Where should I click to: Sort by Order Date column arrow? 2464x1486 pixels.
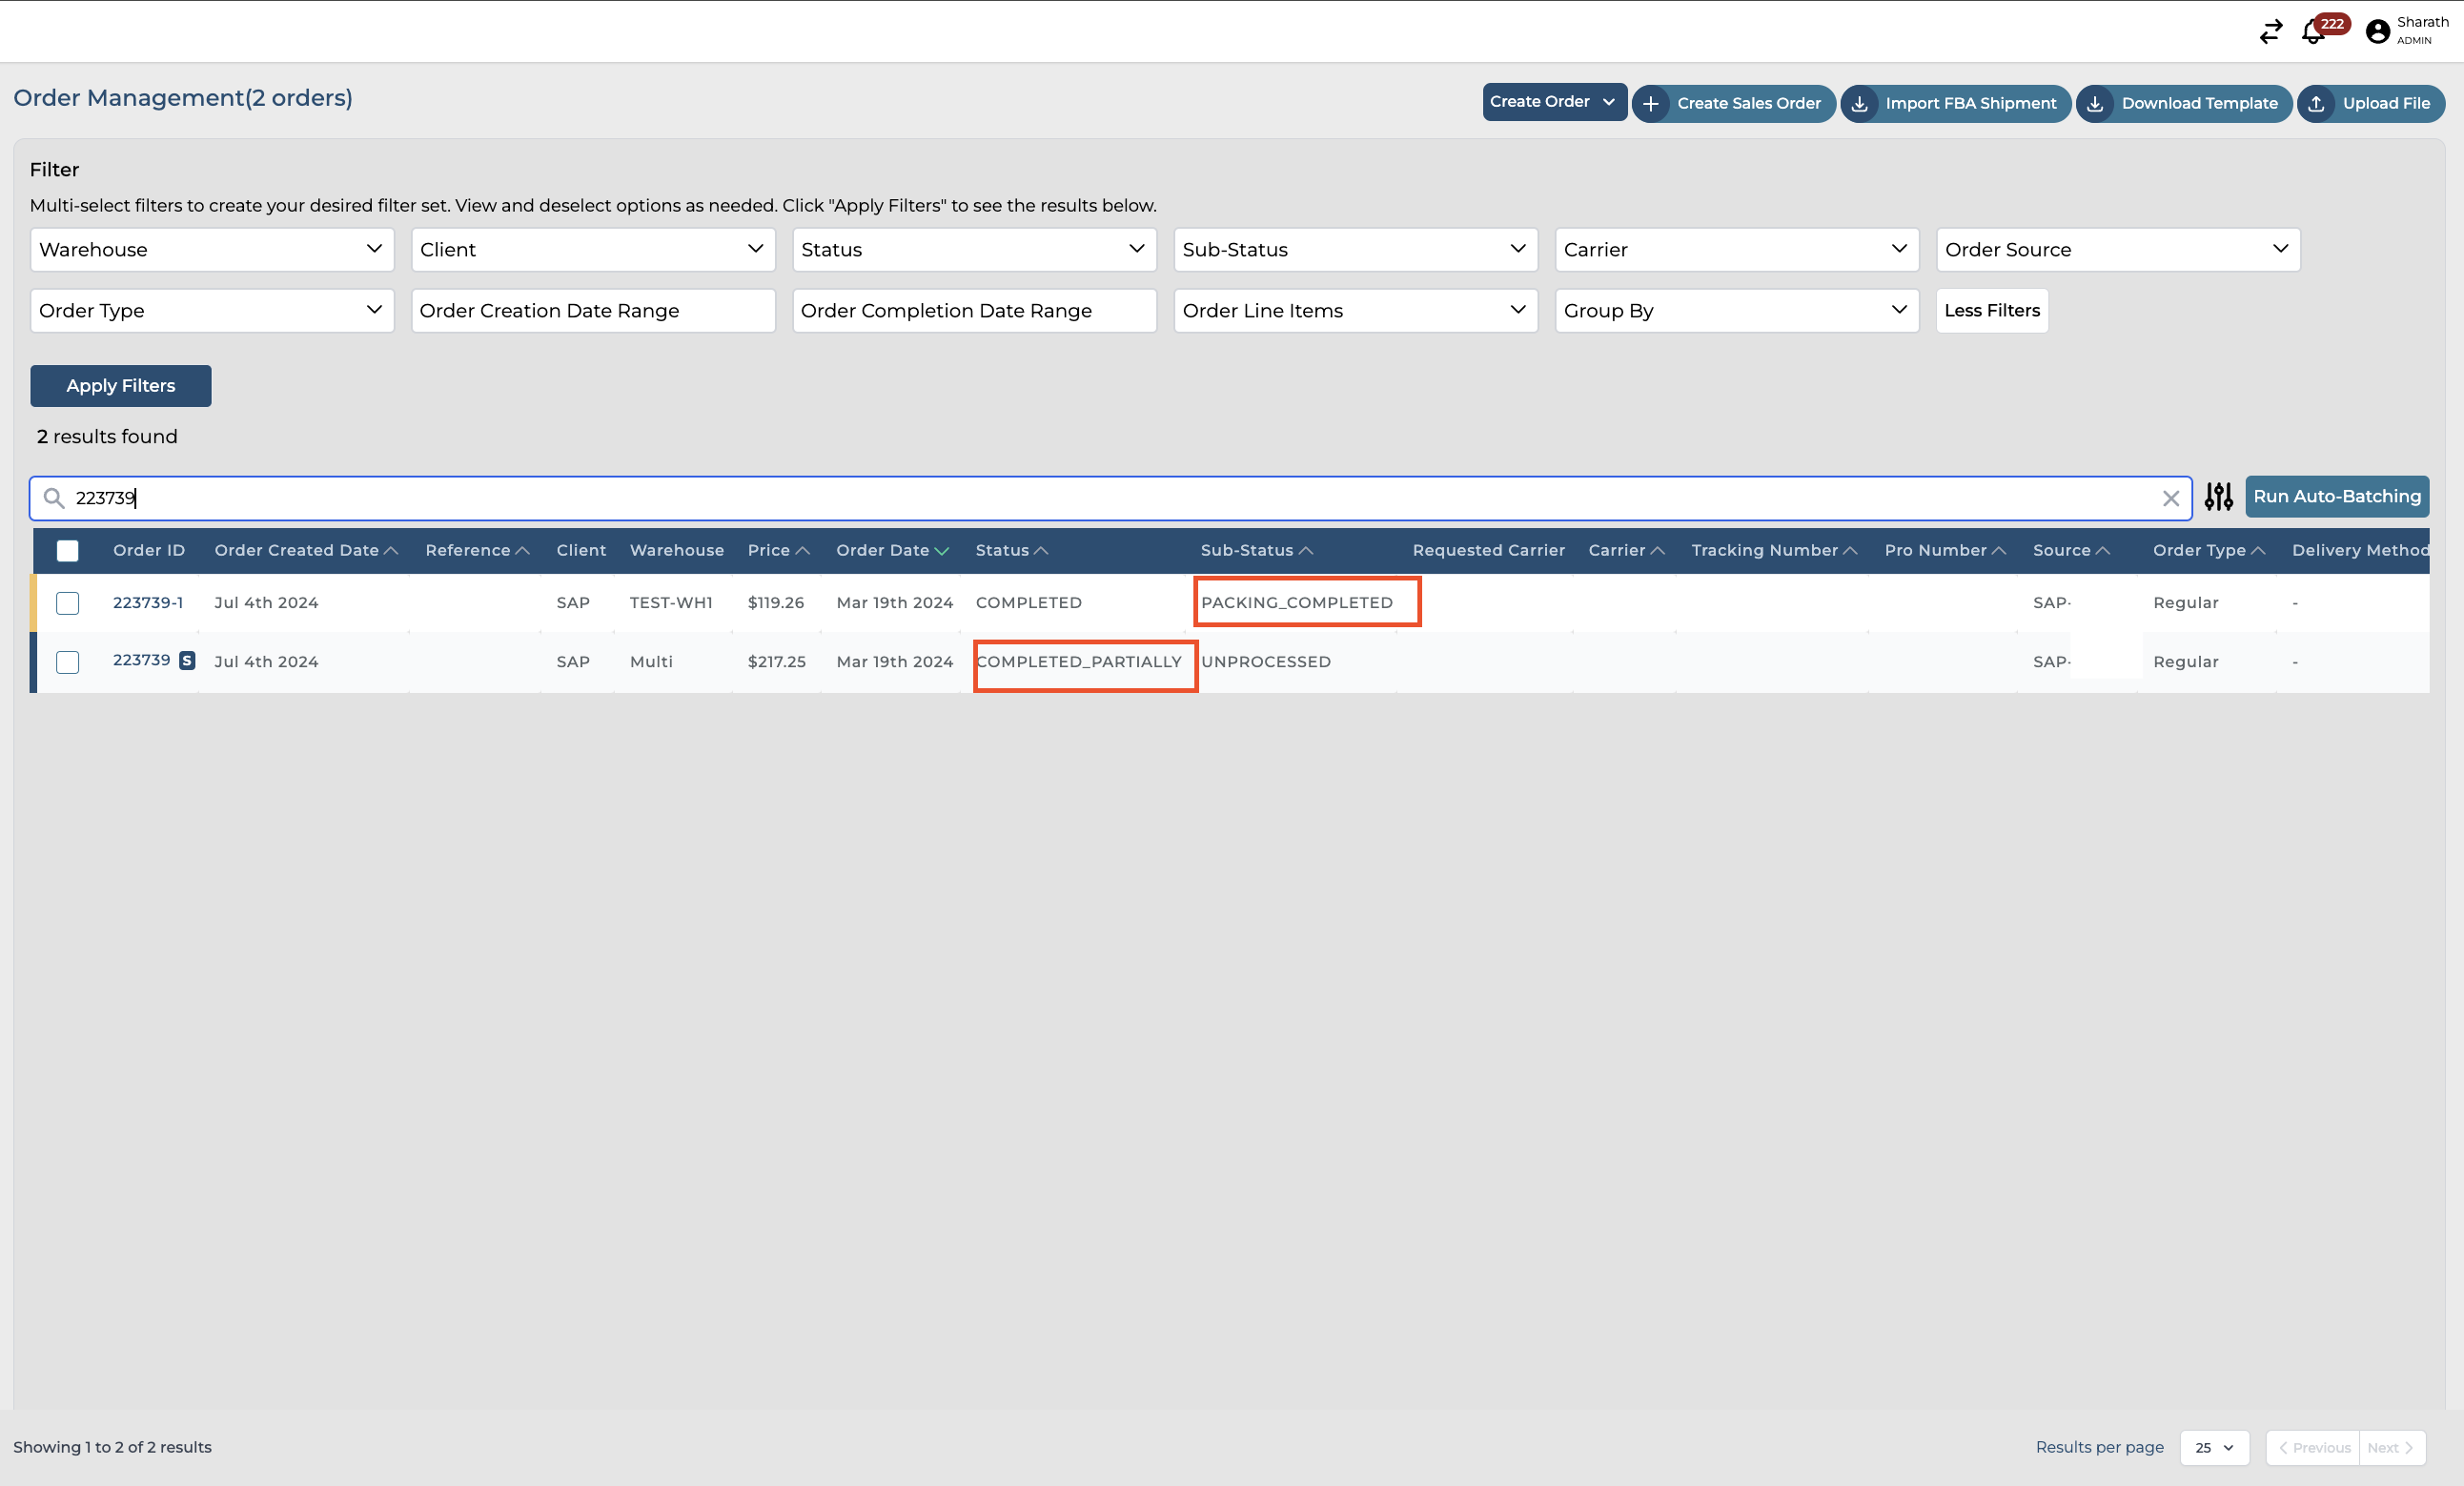point(941,551)
